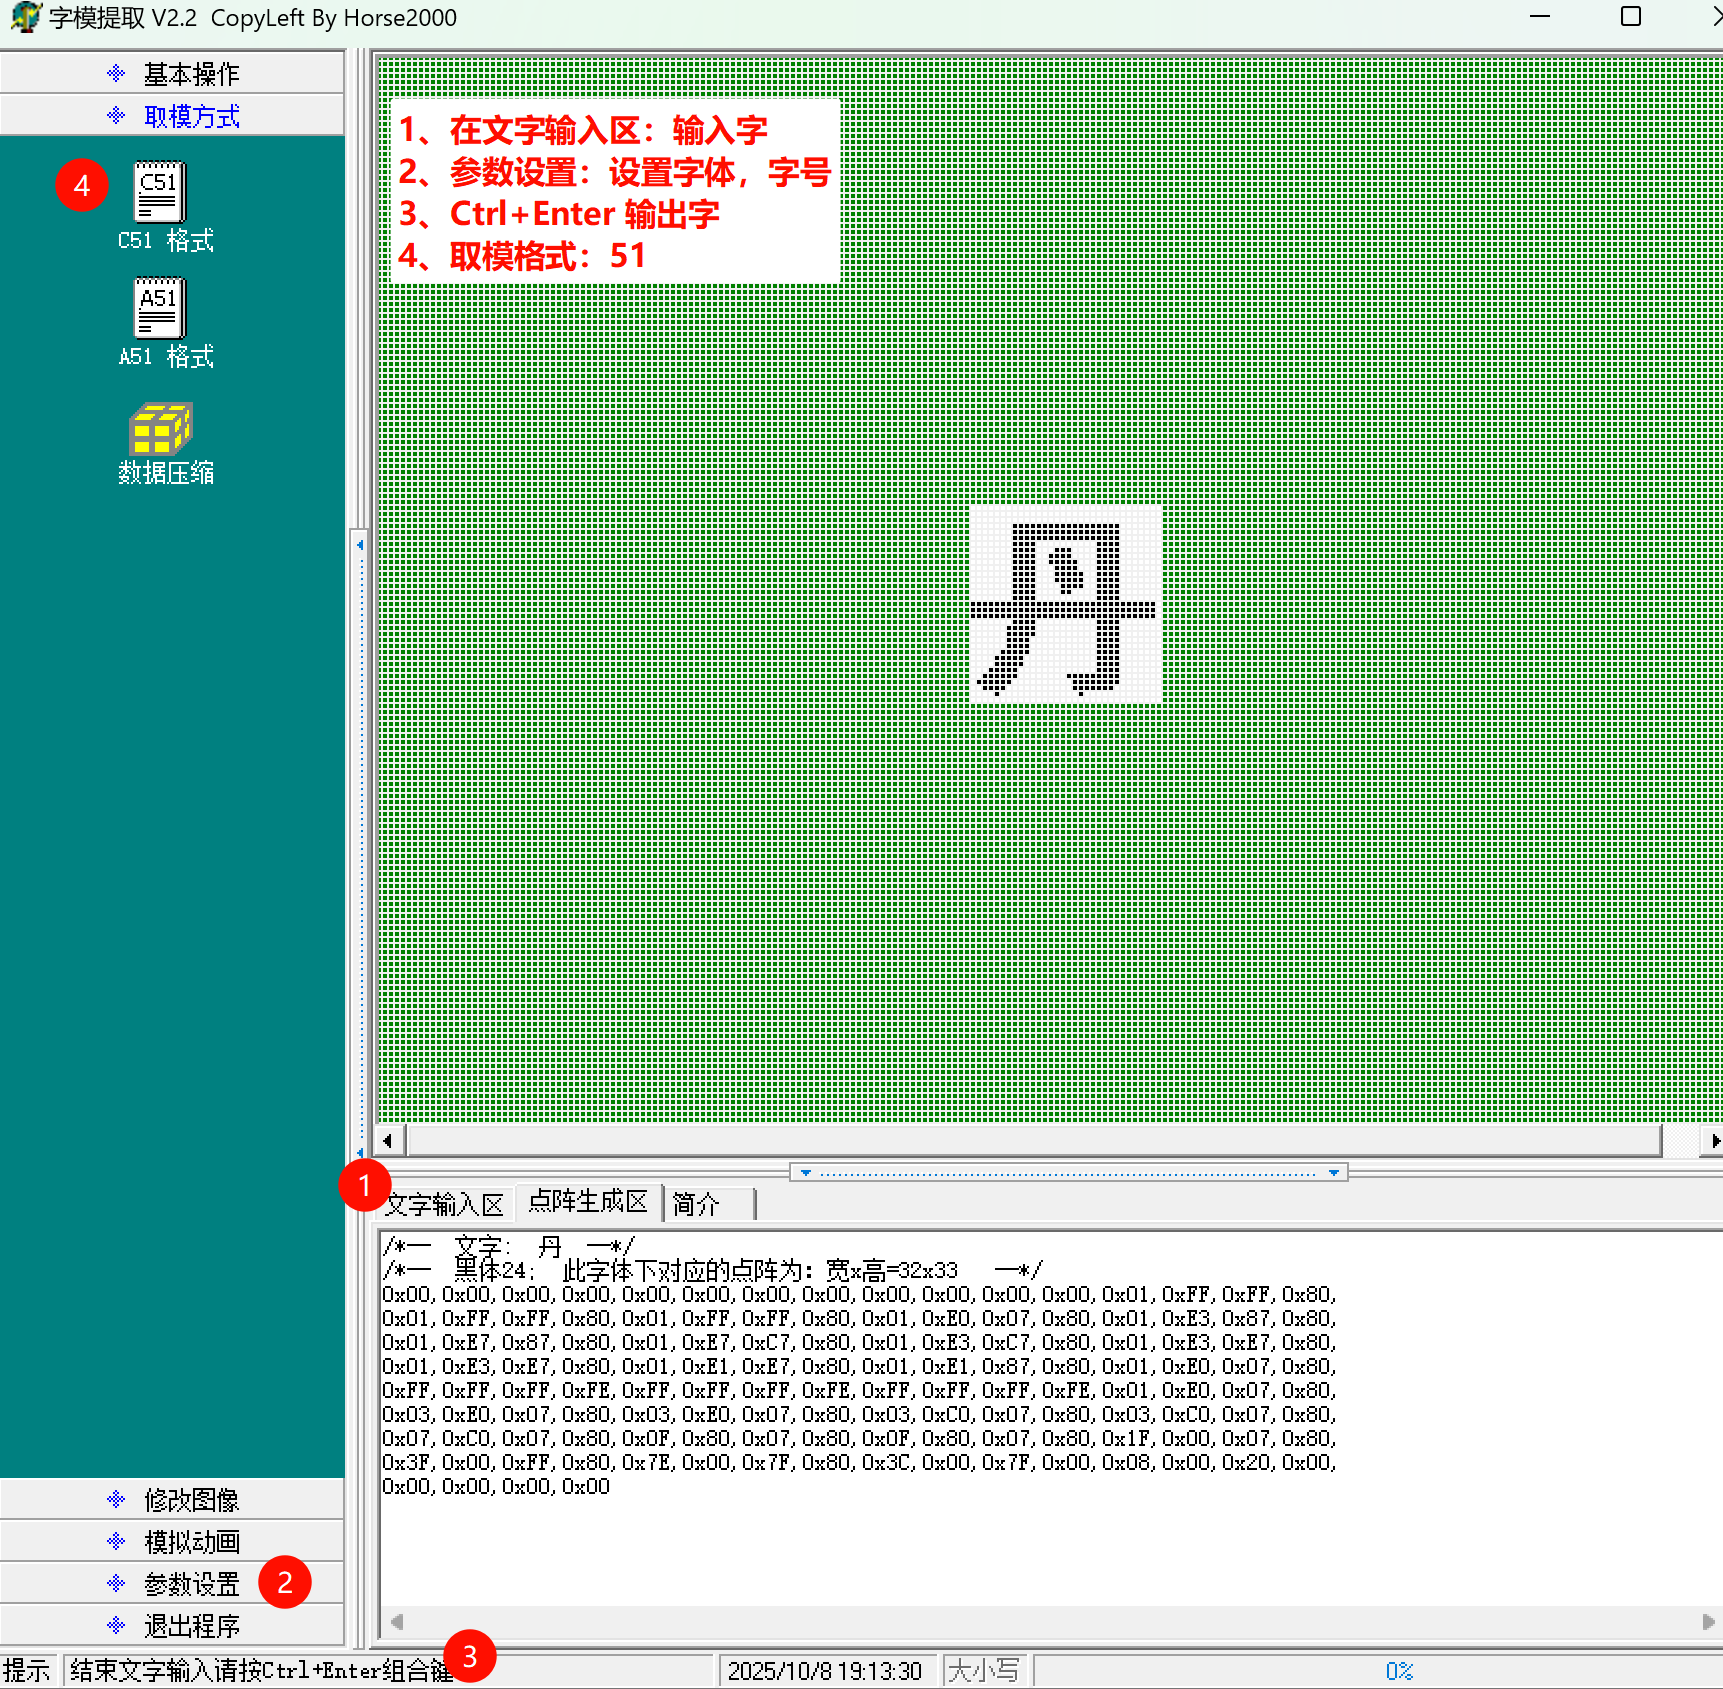The image size is (1723, 1689).
Task: Click the 大小写 status indicator
Action: pyautogui.click(x=984, y=1671)
